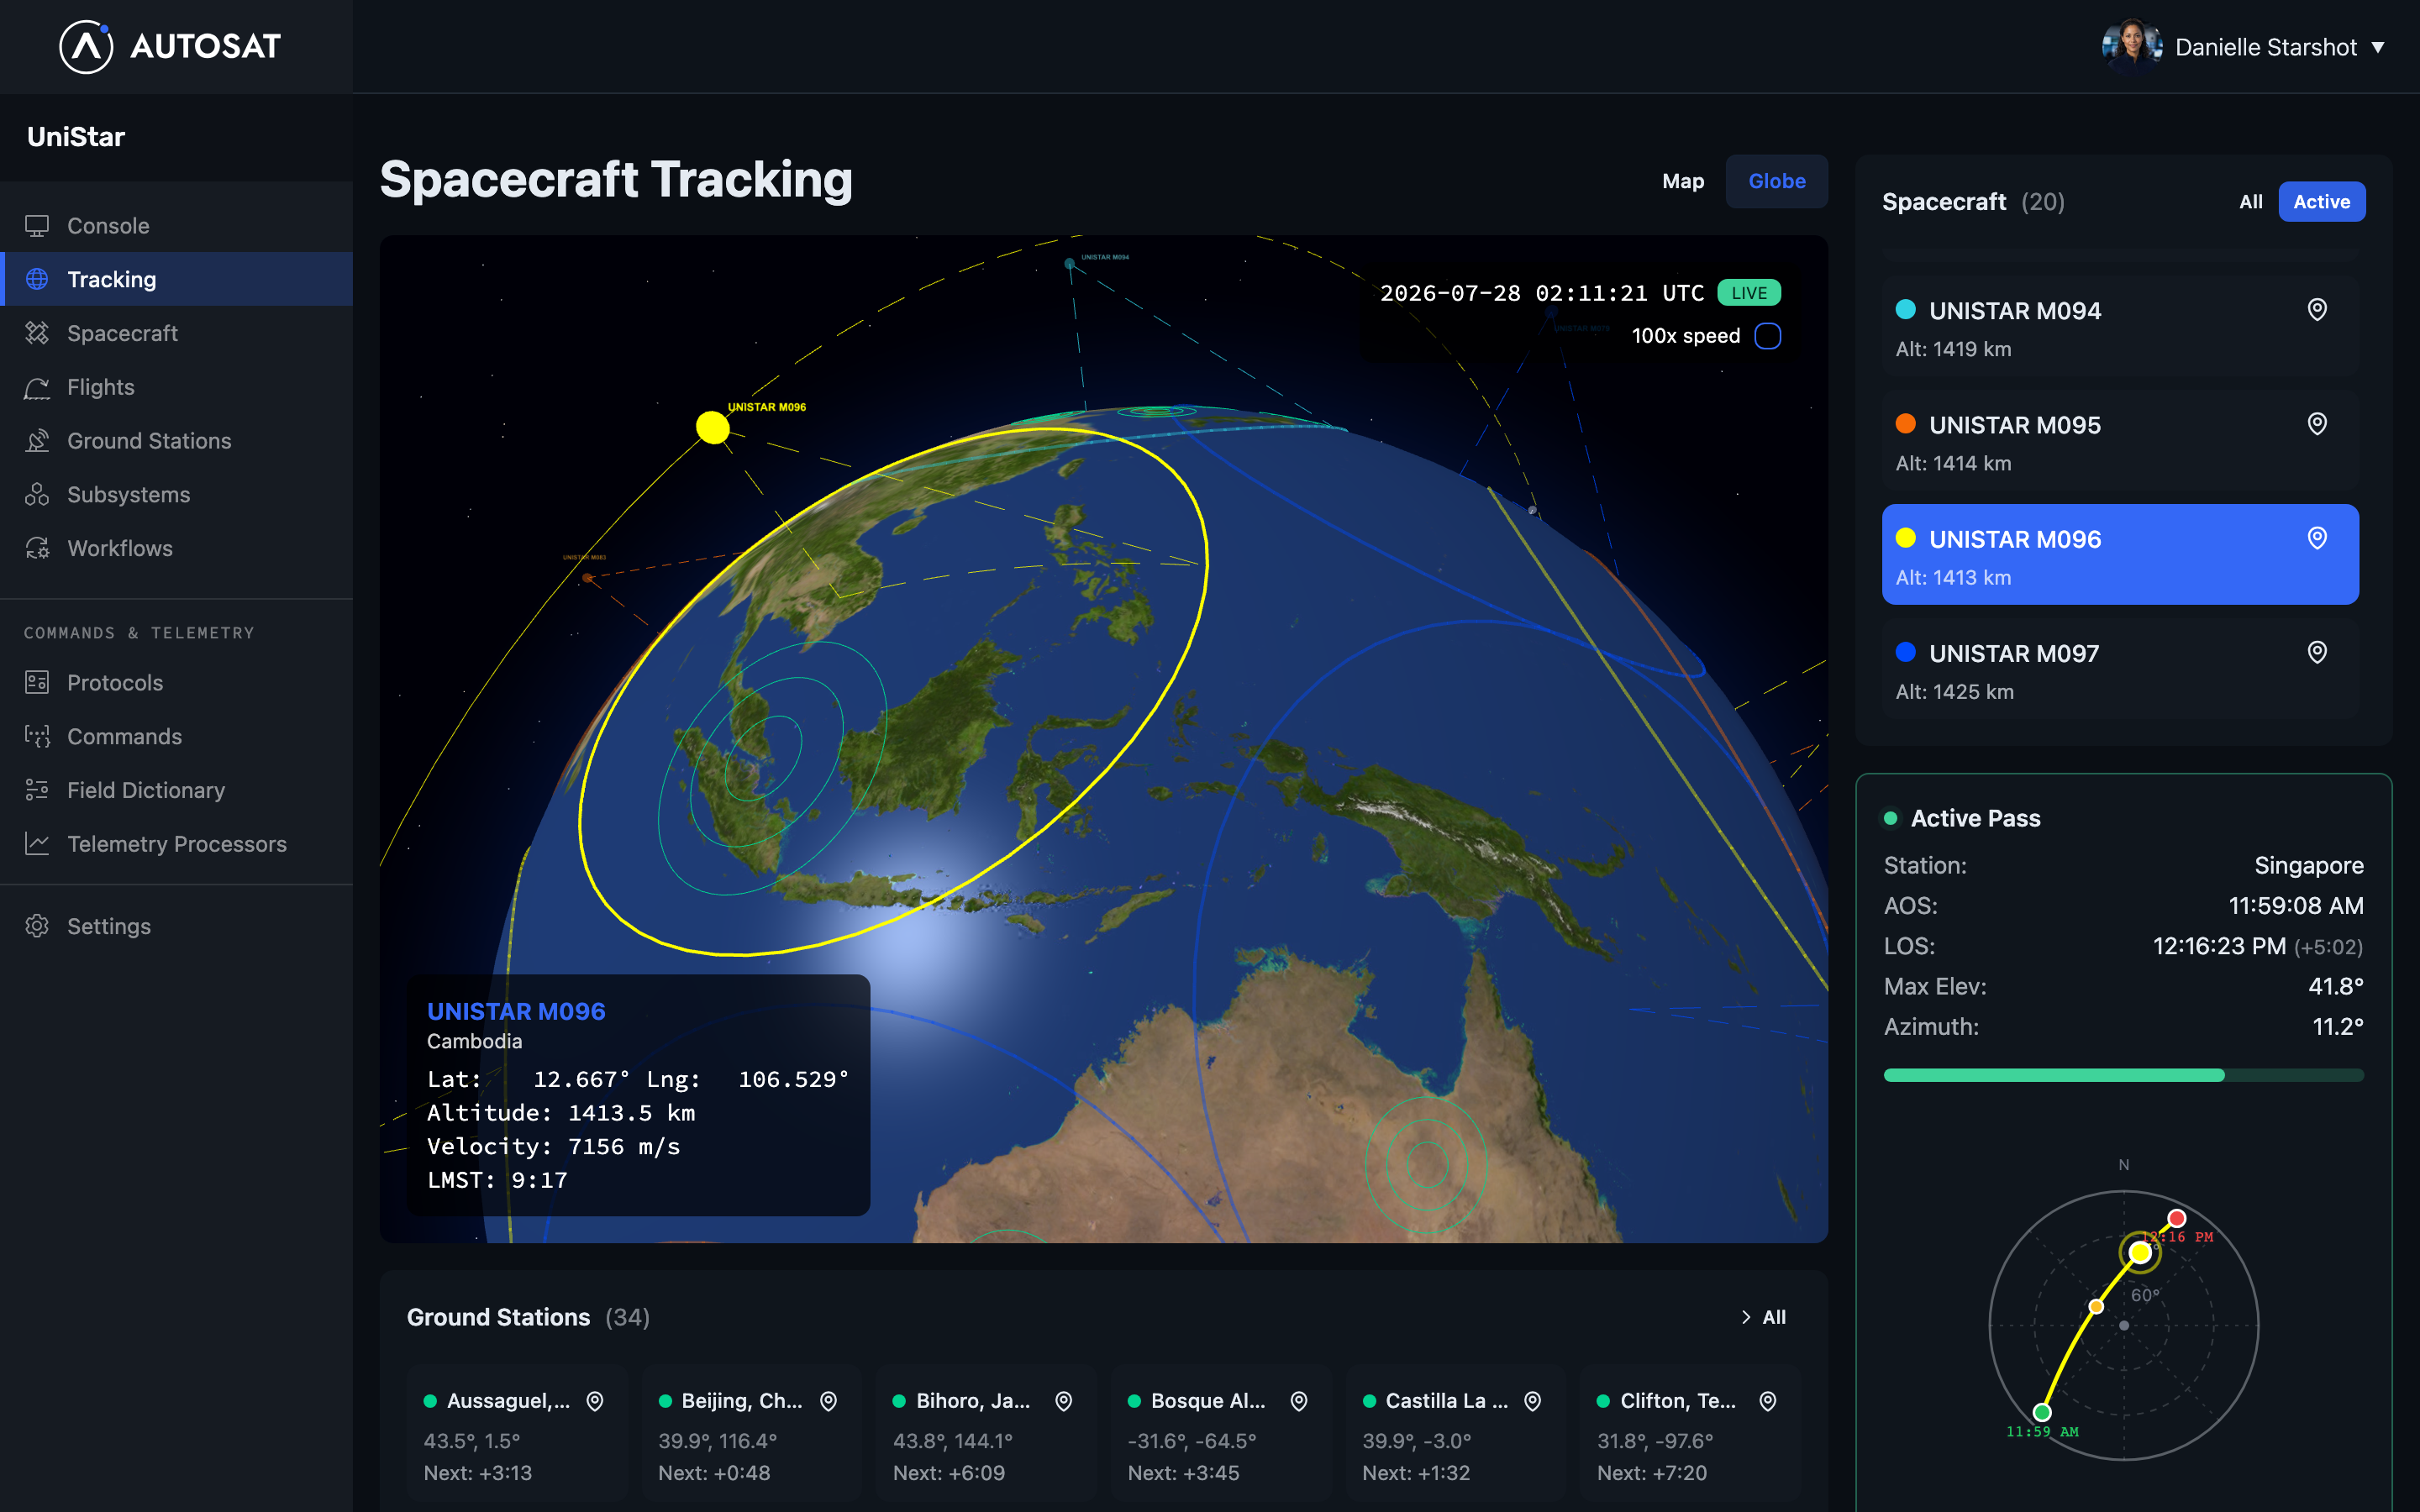The width and height of the screenshot is (2420, 1512).
Task: Click the 'Next: +7:20' Clifton entry
Action: click(1652, 1473)
